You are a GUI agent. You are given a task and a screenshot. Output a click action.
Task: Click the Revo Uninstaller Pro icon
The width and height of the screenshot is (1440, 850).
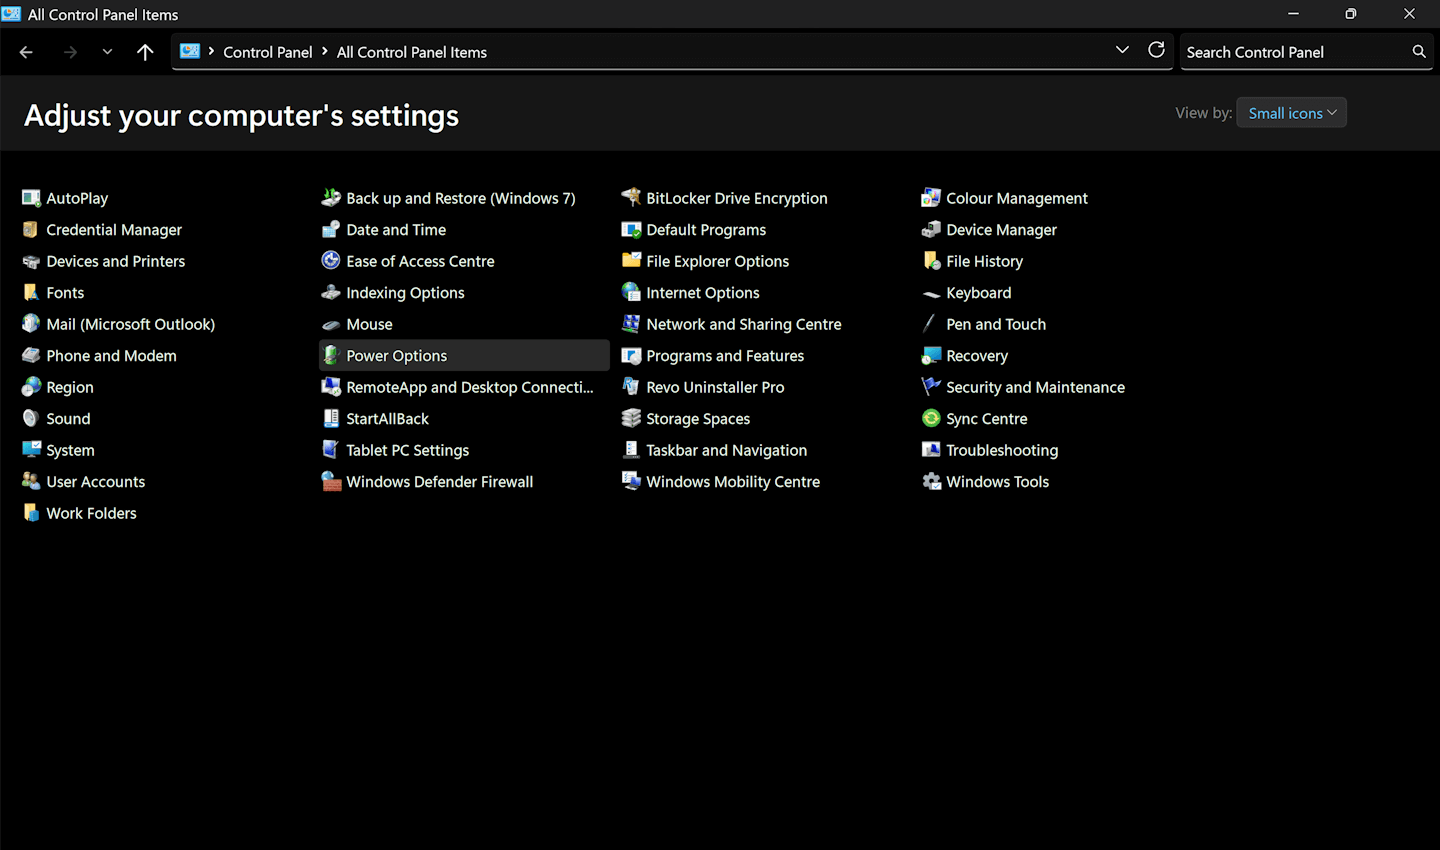click(631, 387)
